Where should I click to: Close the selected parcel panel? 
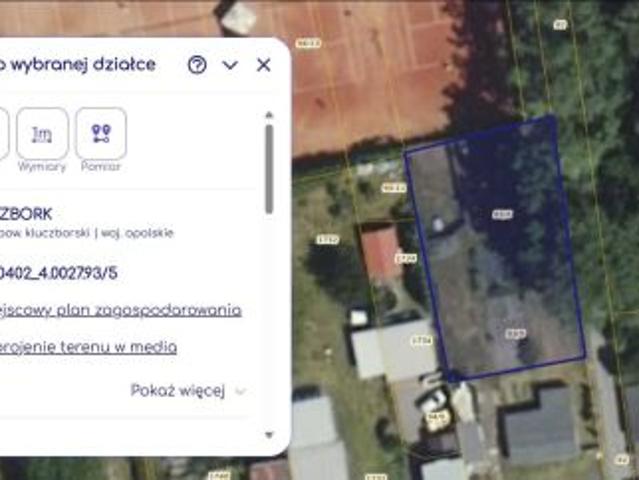pos(263,65)
